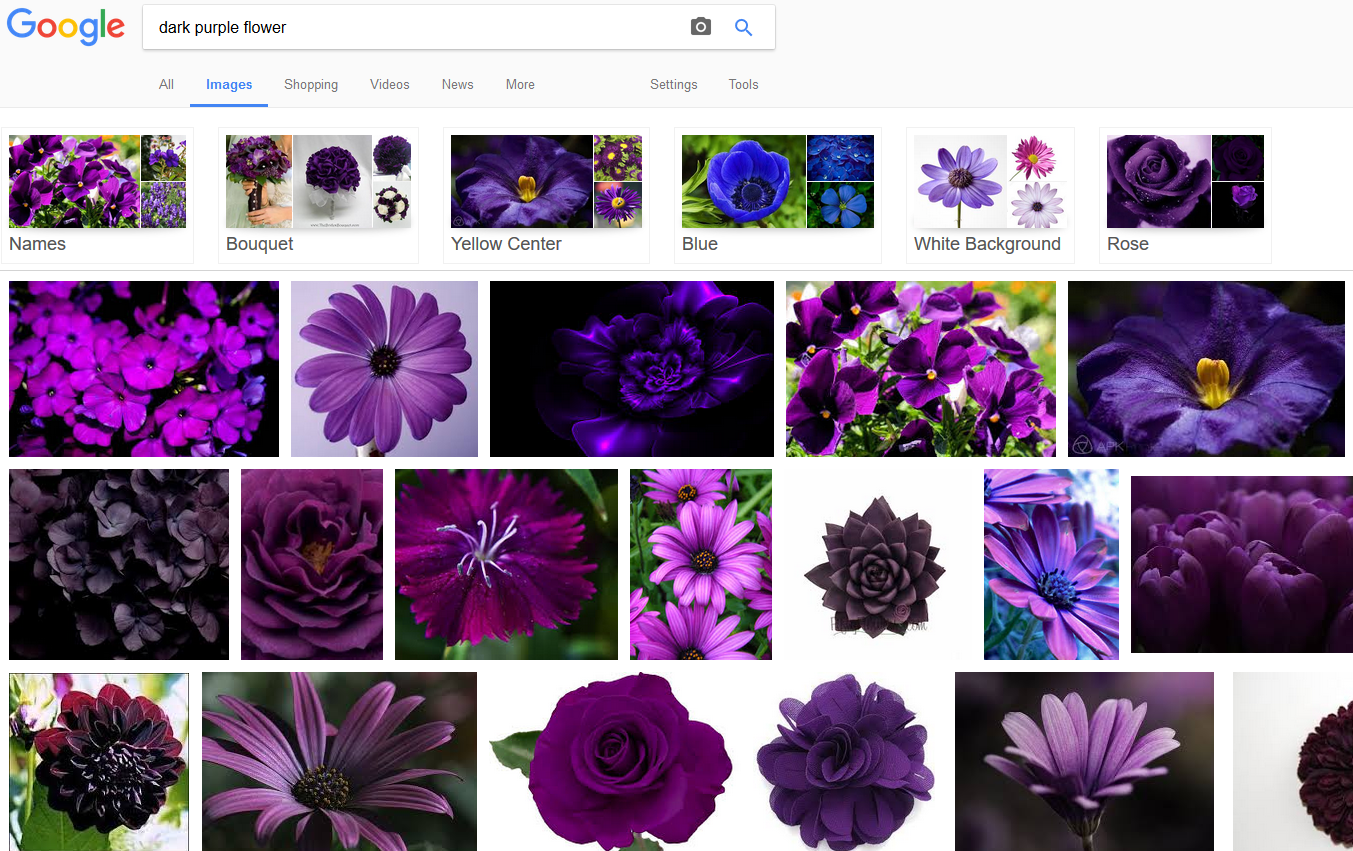The height and width of the screenshot is (851, 1353).
Task: Open the Settings menu
Action: (x=674, y=84)
